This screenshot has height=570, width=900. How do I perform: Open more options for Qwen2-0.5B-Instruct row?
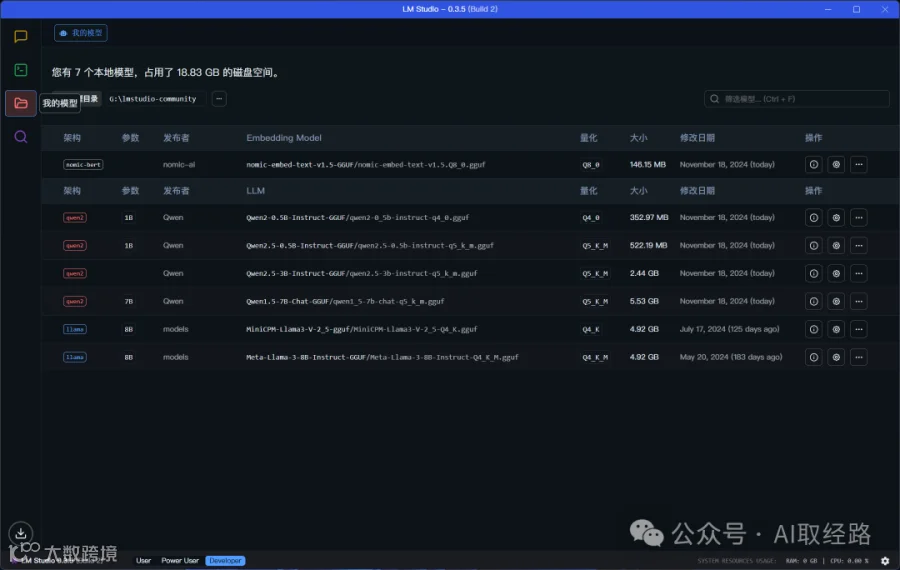(859, 218)
